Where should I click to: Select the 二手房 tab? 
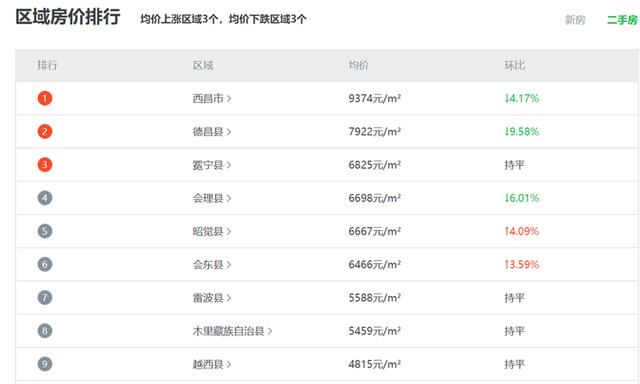click(x=622, y=20)
